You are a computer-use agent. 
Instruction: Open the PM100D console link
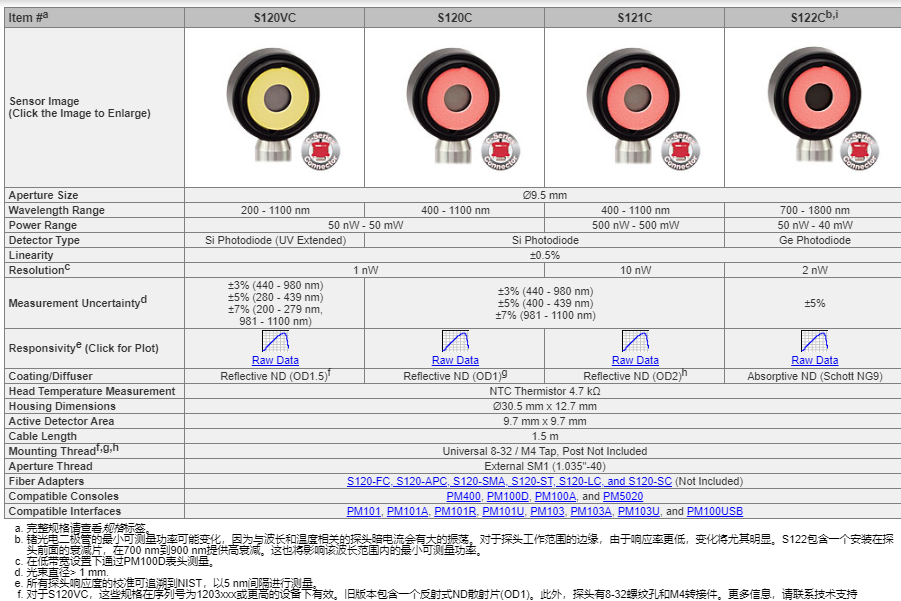[507, 496]
